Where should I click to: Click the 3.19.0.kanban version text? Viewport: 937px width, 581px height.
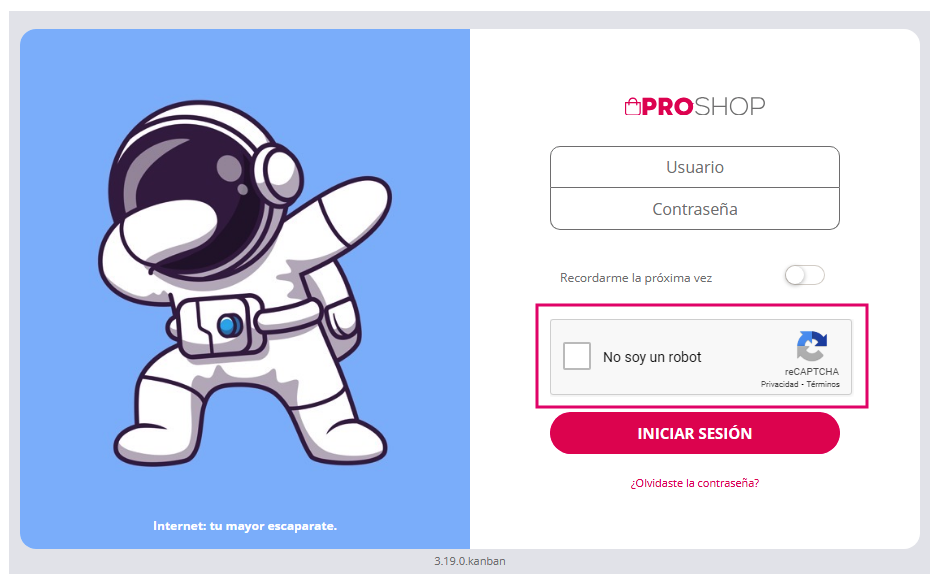coord(470,561)
